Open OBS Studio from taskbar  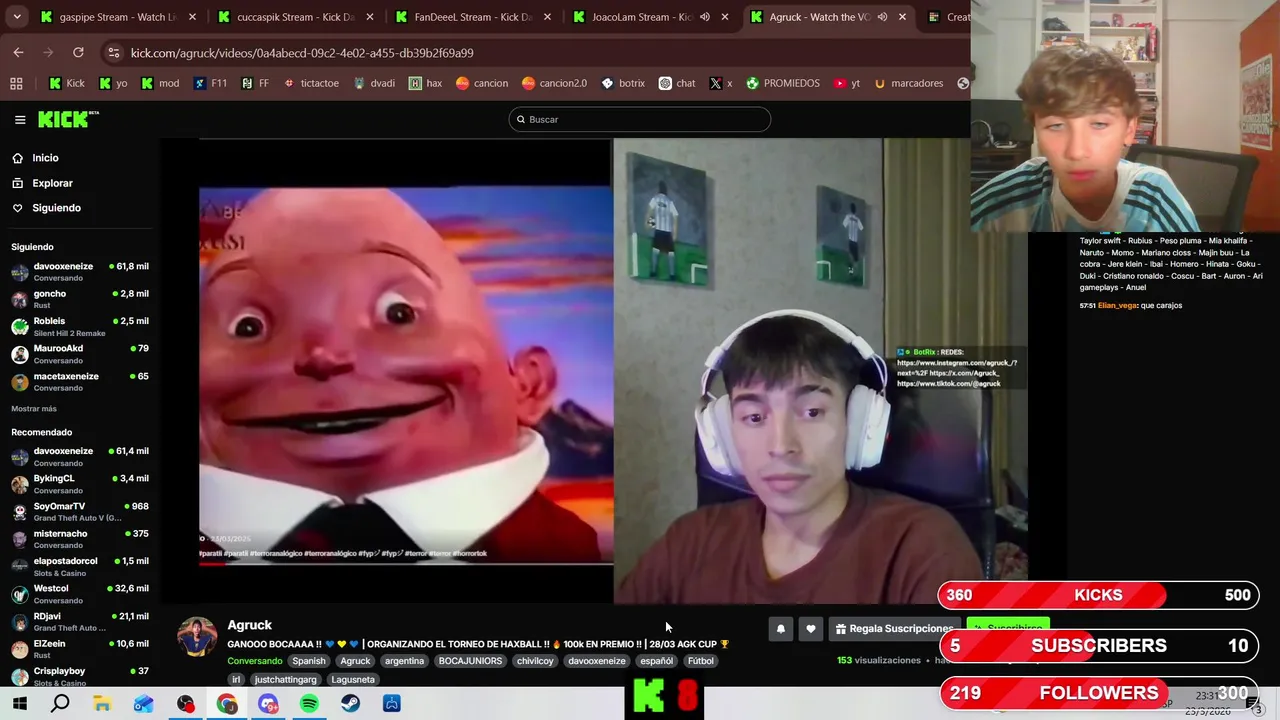[x=185, y=704]
